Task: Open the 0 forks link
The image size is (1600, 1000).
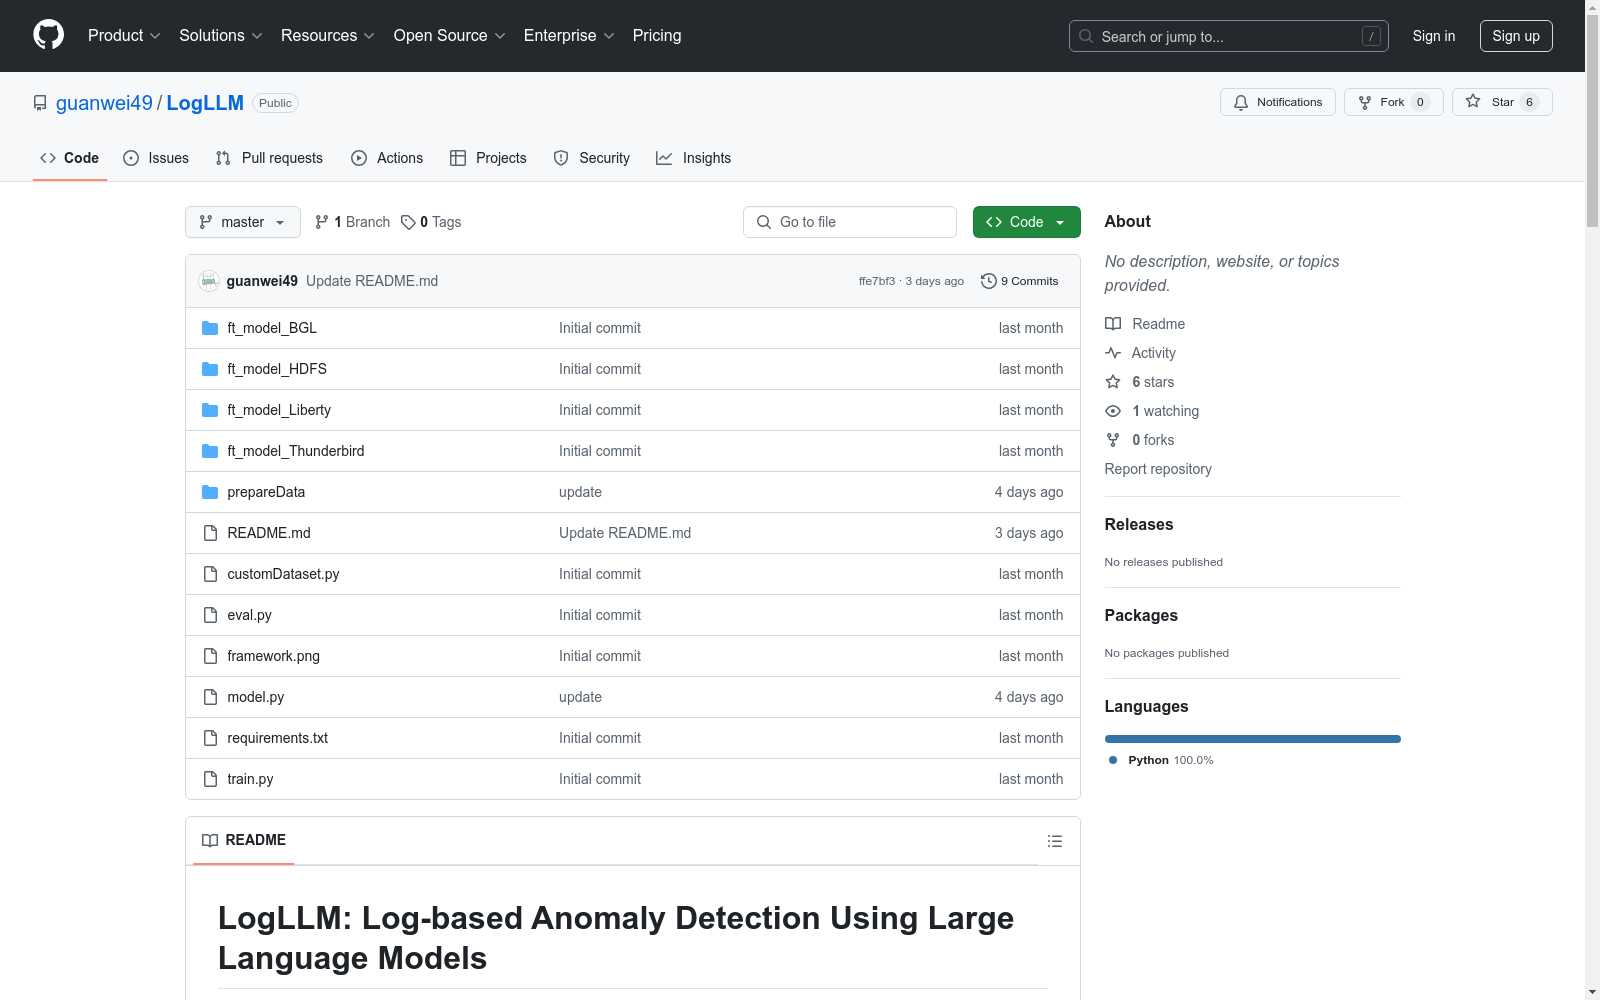Action: (1140, 440)
